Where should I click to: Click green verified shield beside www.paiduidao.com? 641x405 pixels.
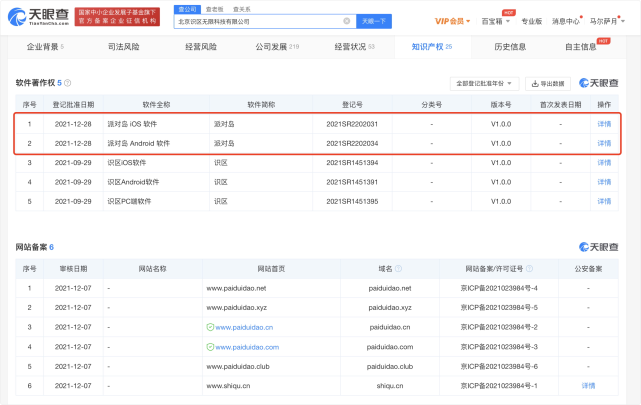(x=210, y=347)
